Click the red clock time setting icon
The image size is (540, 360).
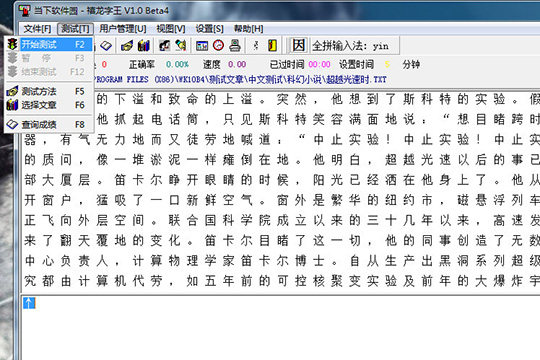click(218, 45)
